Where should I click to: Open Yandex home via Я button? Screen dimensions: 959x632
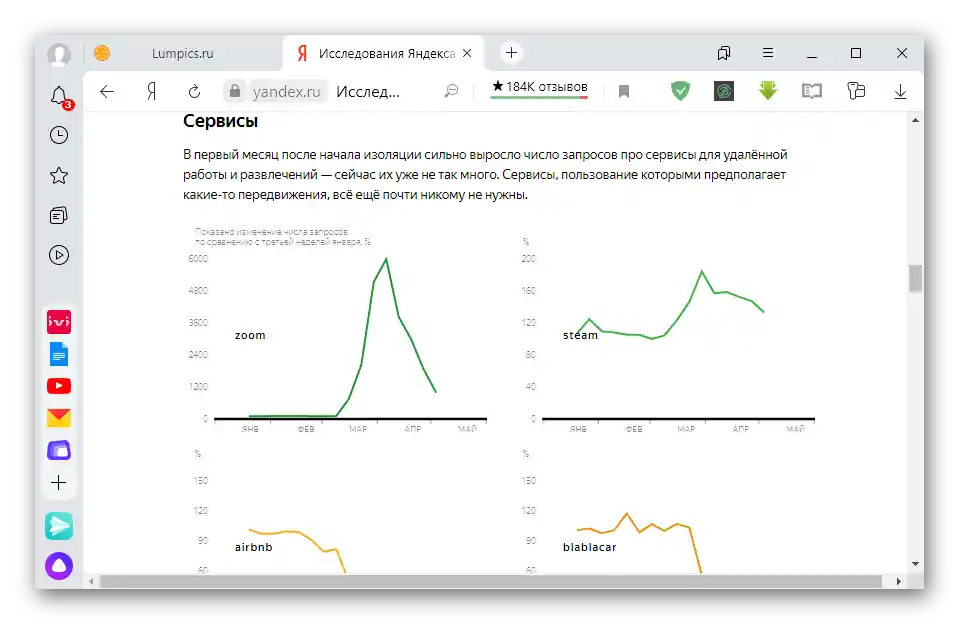coord(152,92)
